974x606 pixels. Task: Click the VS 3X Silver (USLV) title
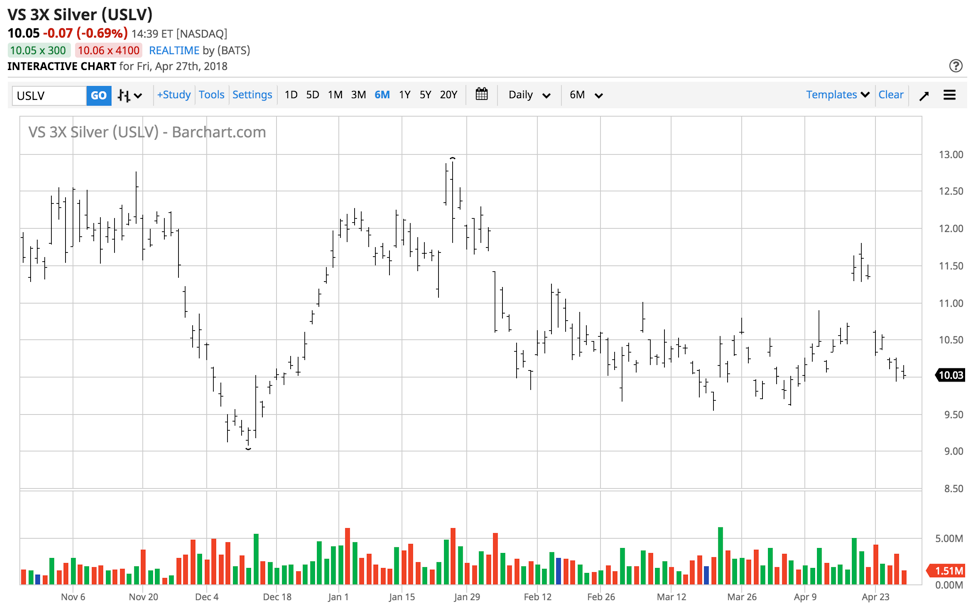[x=80, y=14]
